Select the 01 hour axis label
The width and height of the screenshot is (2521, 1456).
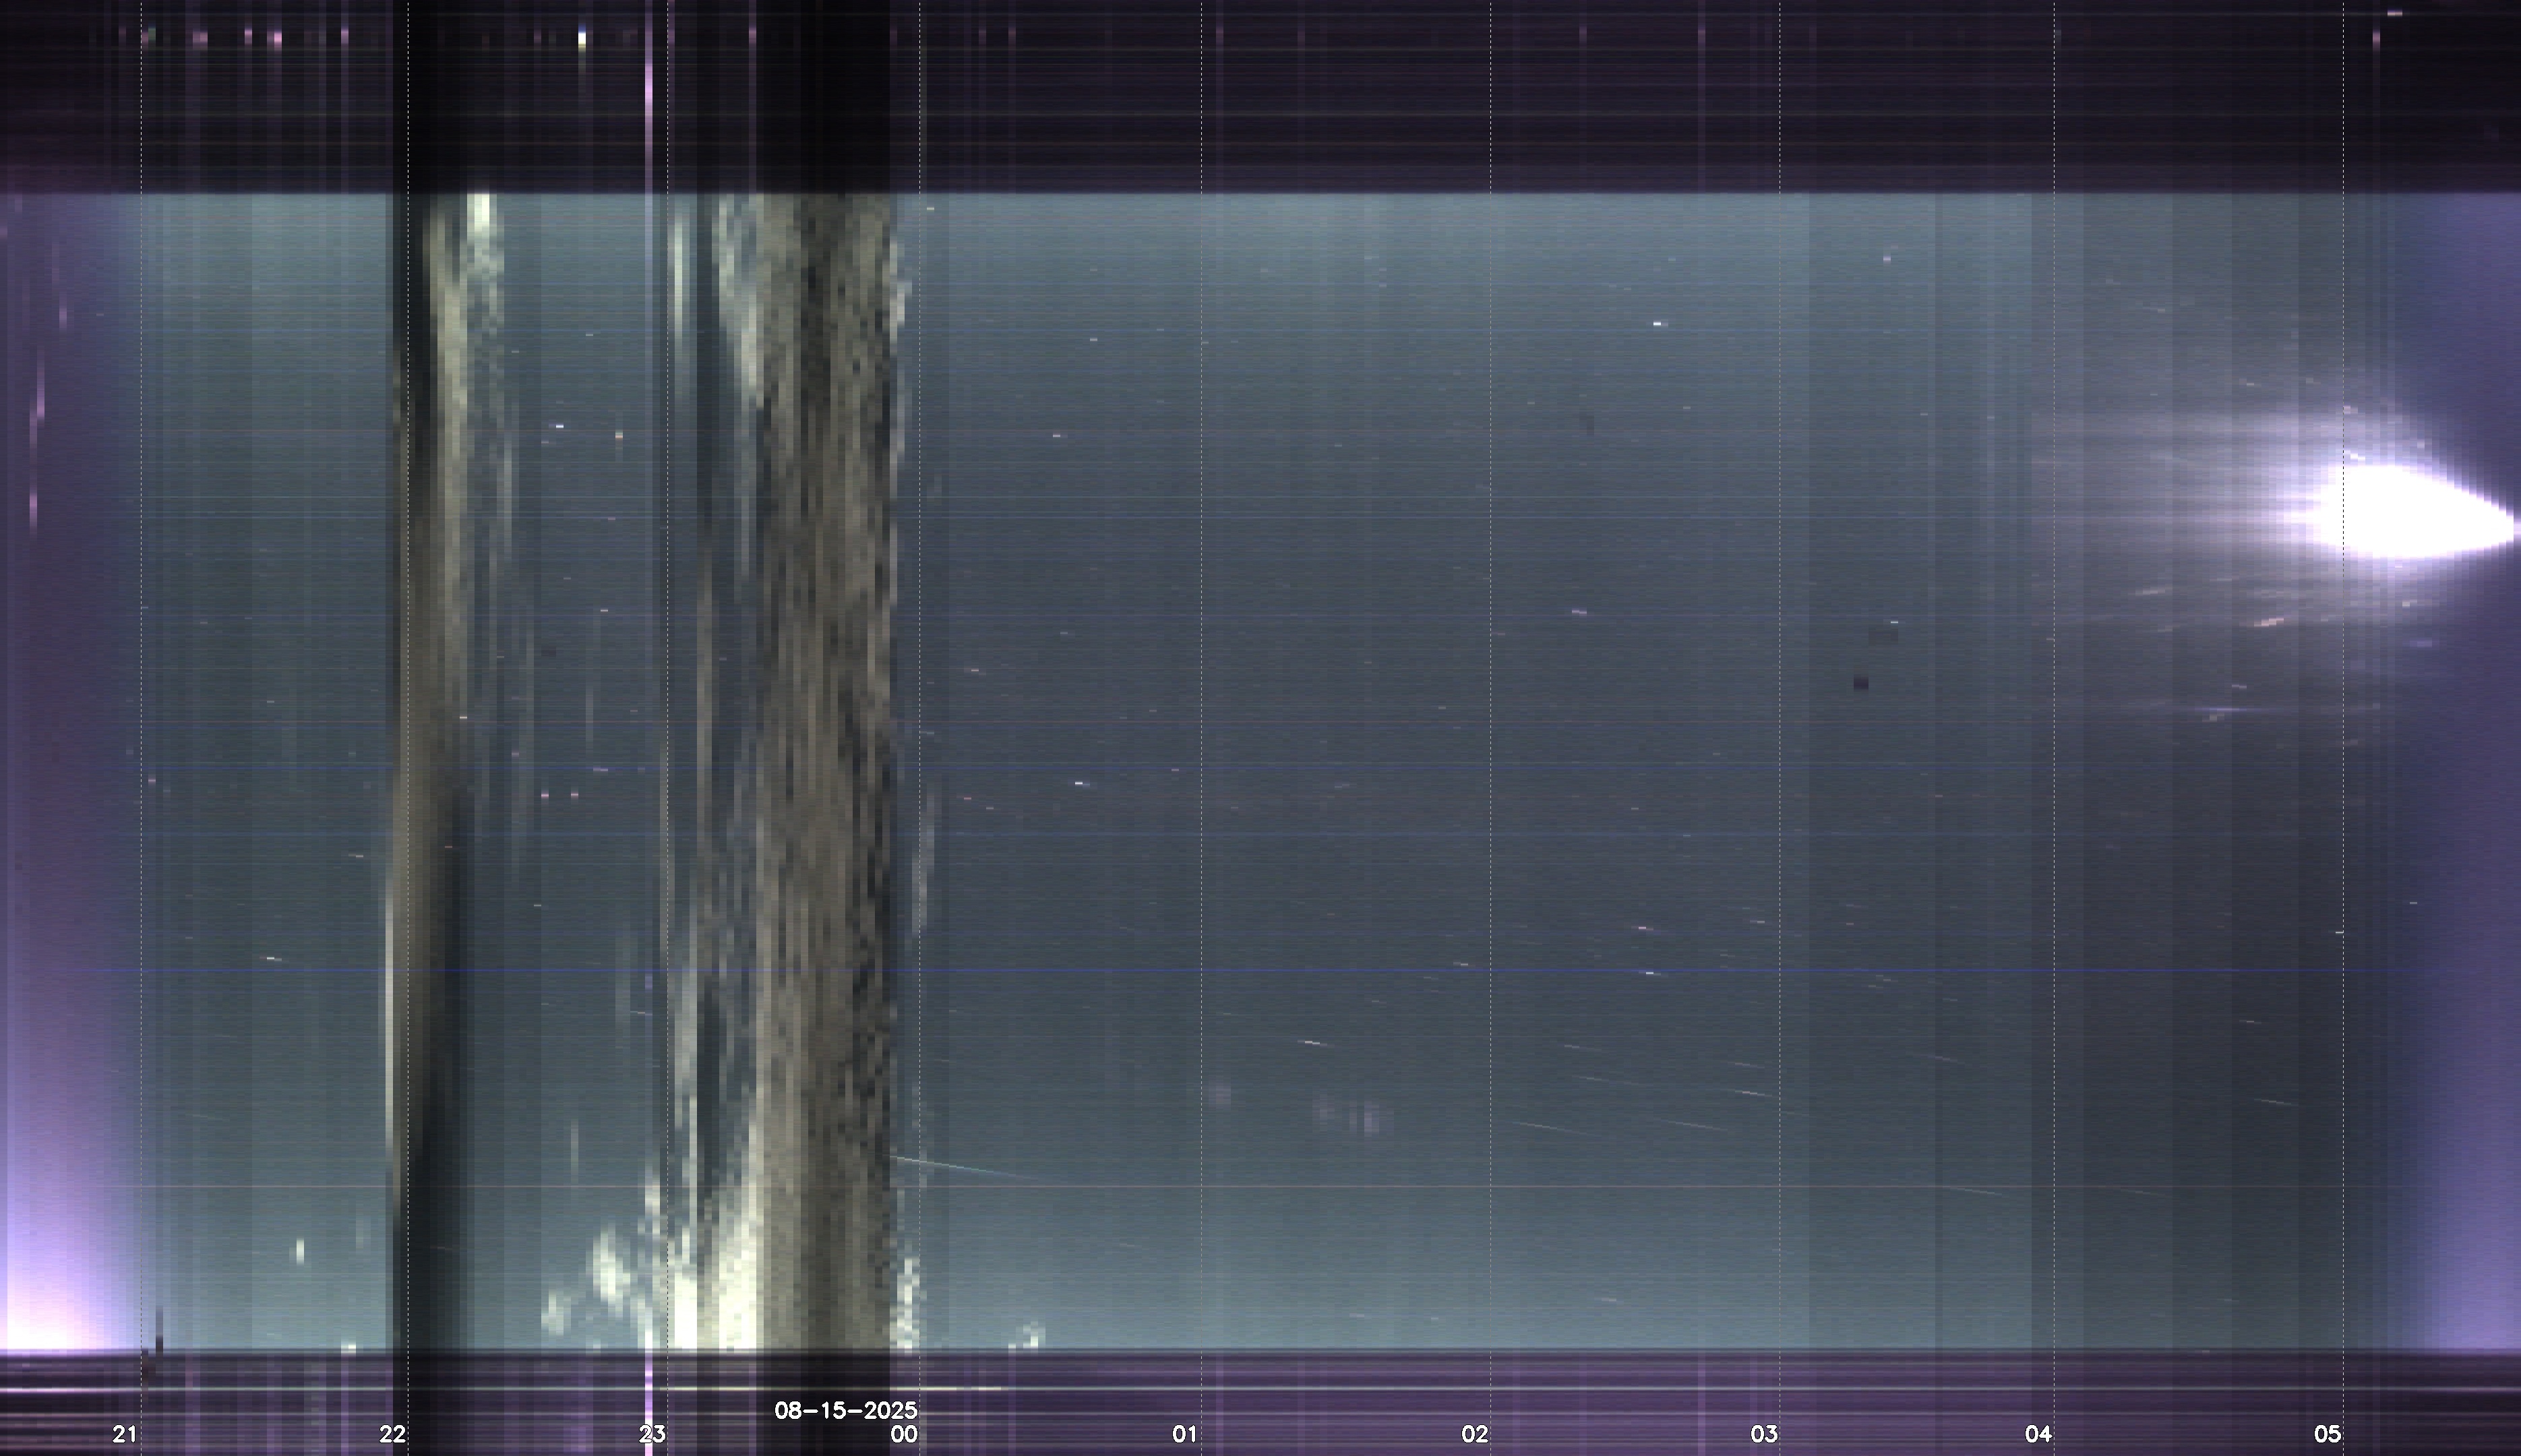[x=1184, y=1434]
